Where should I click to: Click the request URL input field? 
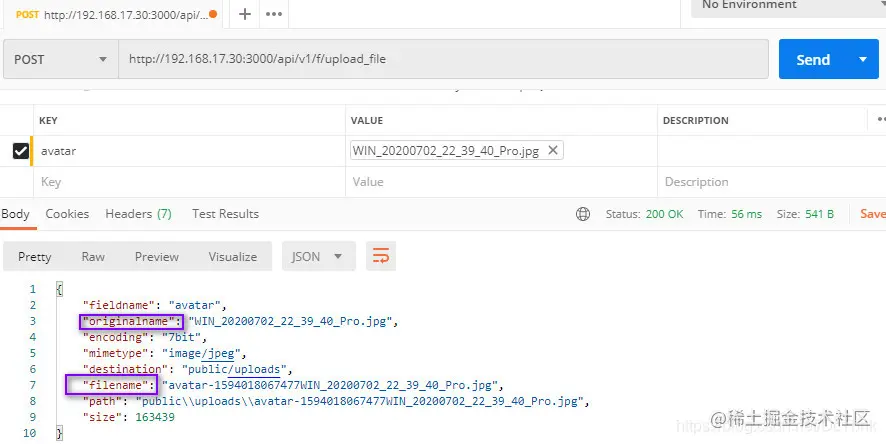coord(443,59)
